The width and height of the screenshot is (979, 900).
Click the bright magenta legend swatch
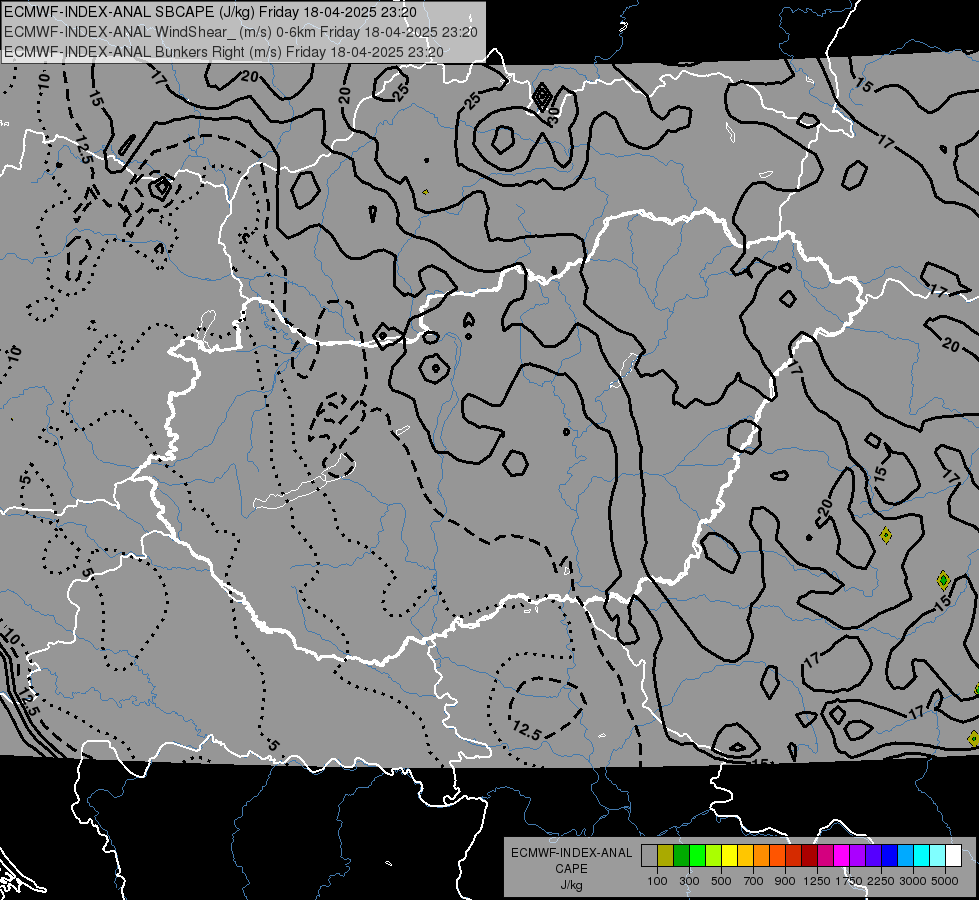tap(842, 856)
